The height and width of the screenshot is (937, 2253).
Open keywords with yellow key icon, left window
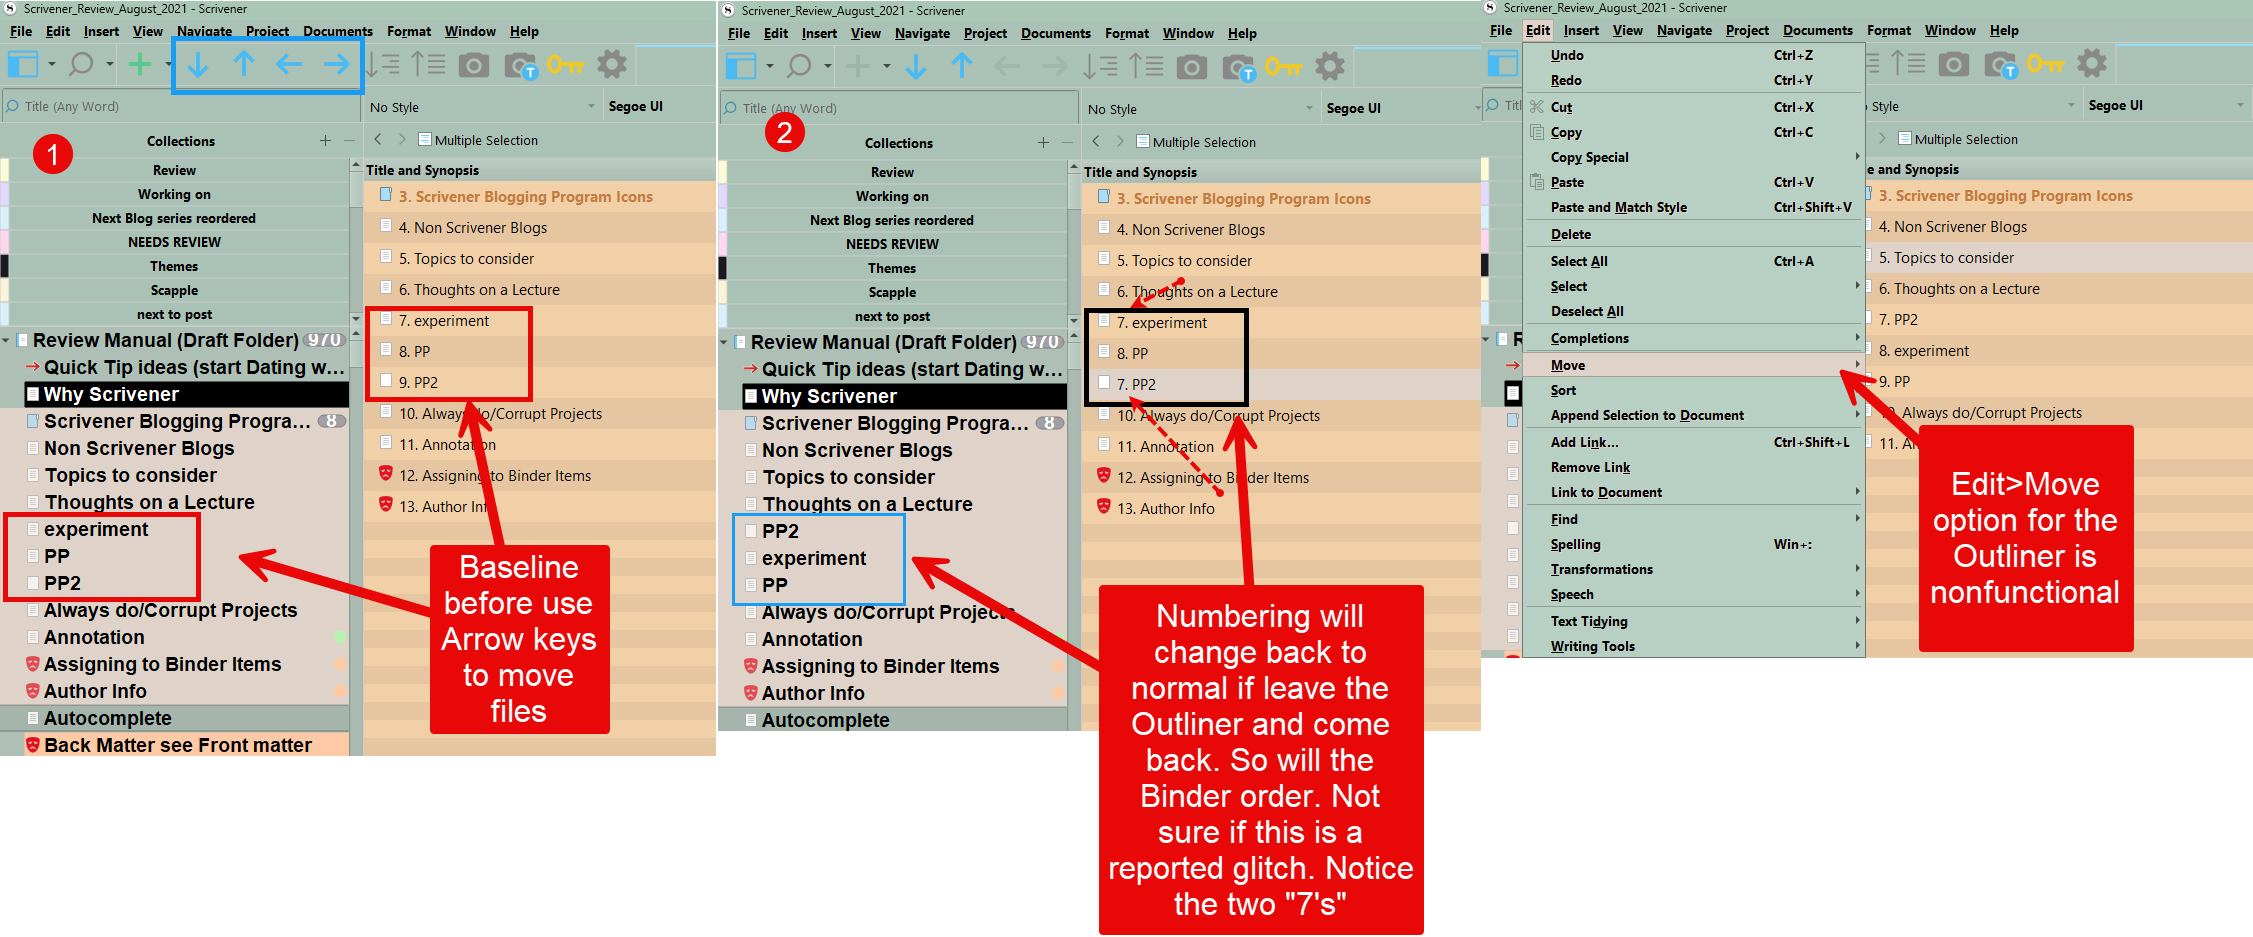(566, 65)
